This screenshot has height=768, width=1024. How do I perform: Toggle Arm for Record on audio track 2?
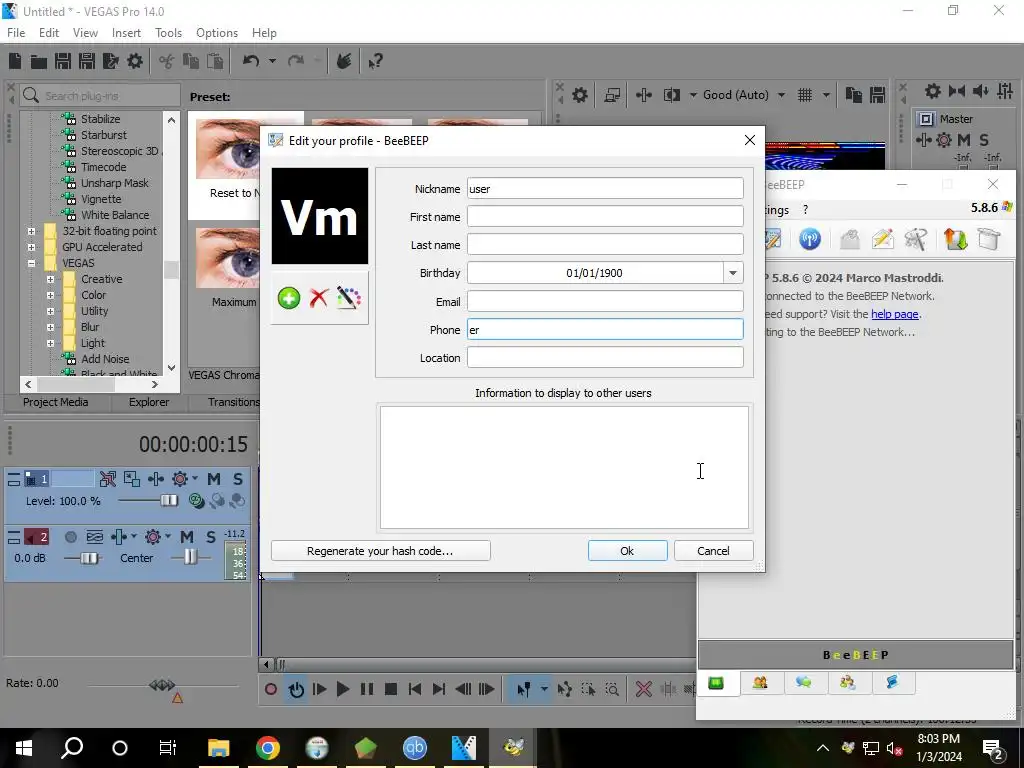71,537
